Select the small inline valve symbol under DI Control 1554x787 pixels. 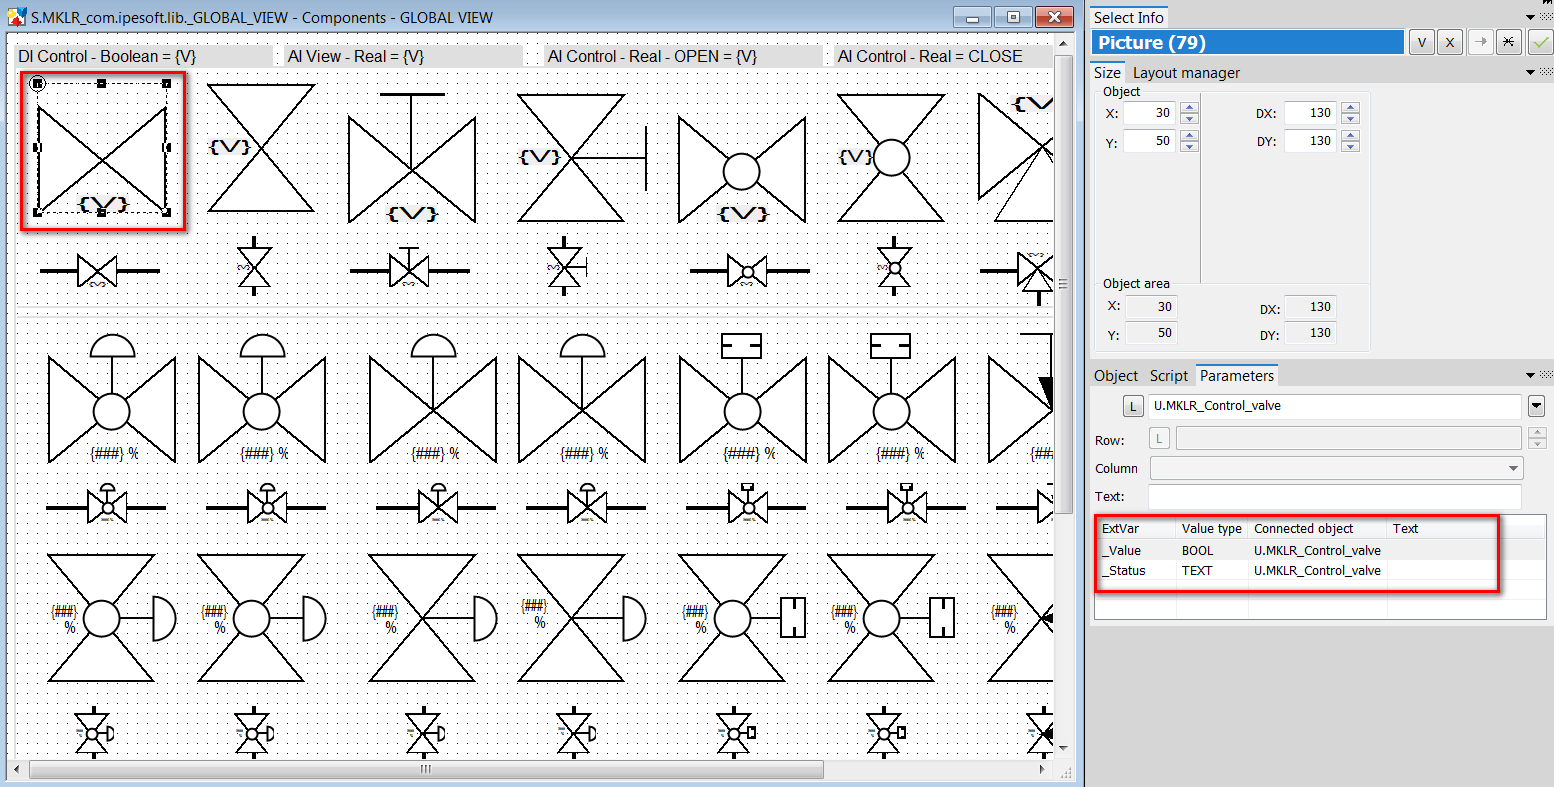pos(98,270)
